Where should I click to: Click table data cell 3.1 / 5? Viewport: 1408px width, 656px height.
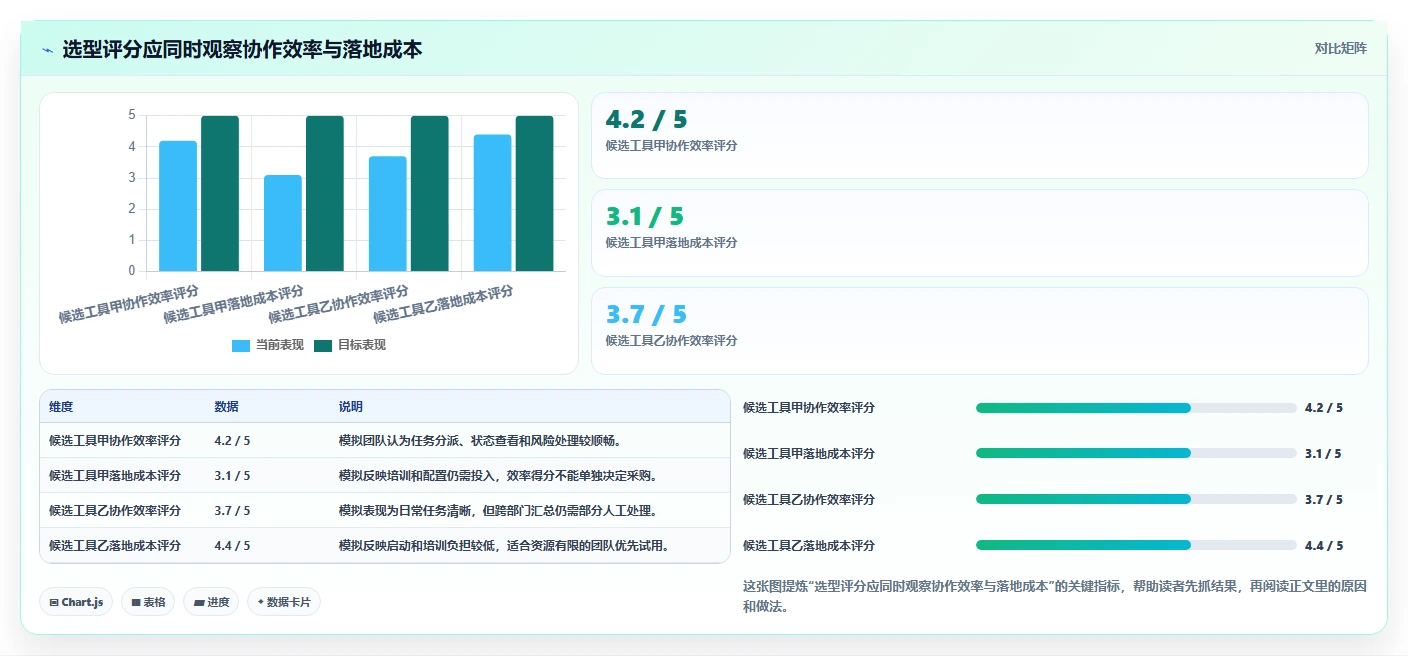click(232, 475)
